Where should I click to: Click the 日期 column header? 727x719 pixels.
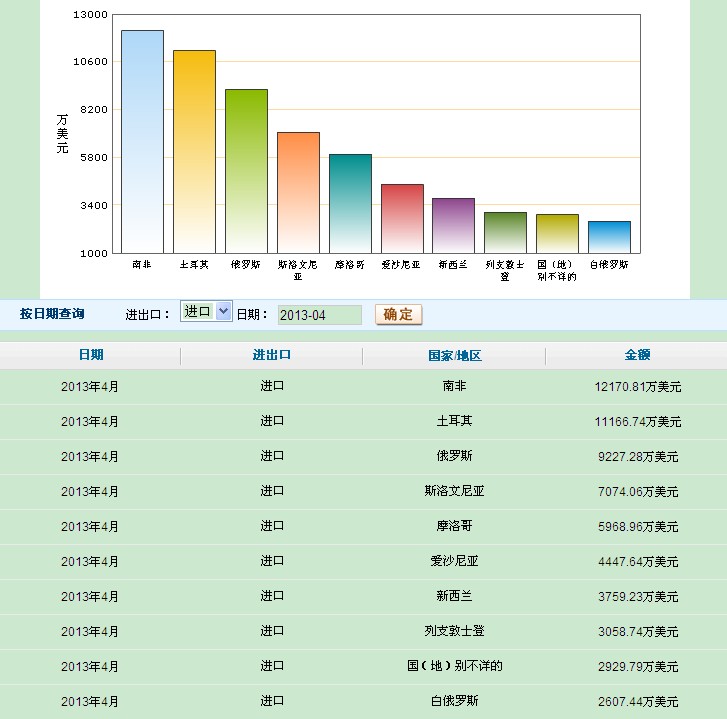pyautogui.click(x=91, y=355)
